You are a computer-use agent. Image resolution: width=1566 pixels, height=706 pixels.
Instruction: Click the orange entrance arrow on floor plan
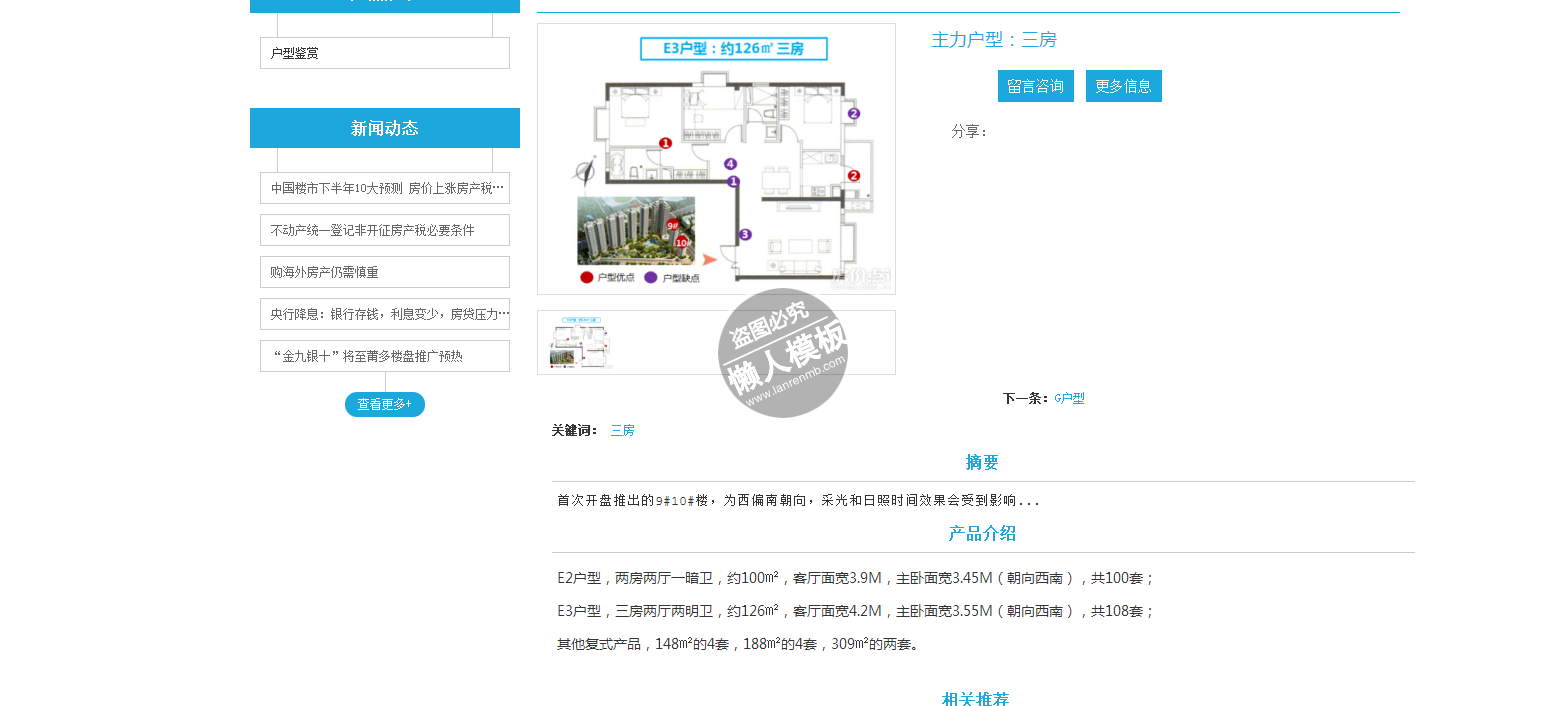[x=710, y=258]
